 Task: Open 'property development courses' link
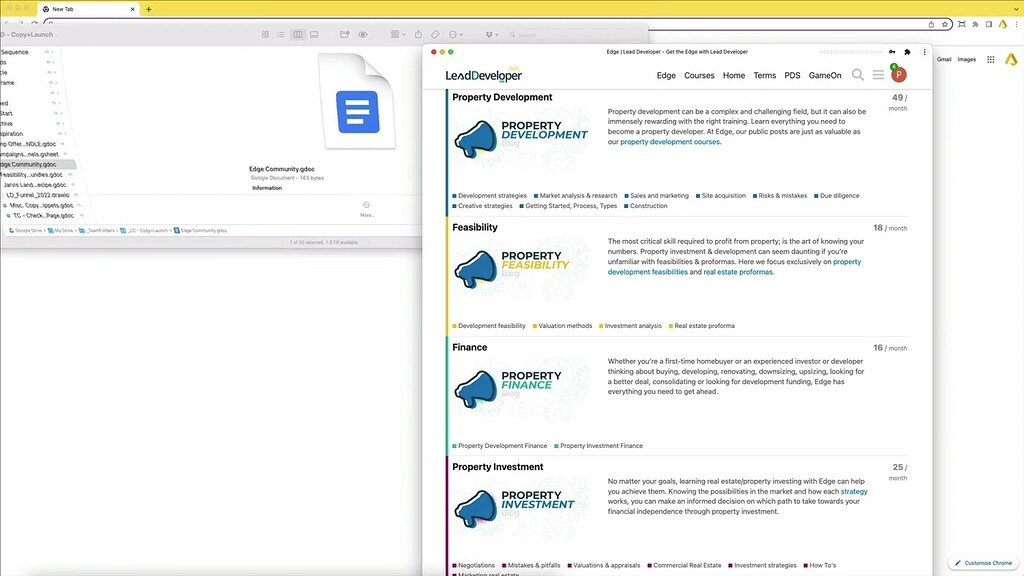tap(670, 142)
